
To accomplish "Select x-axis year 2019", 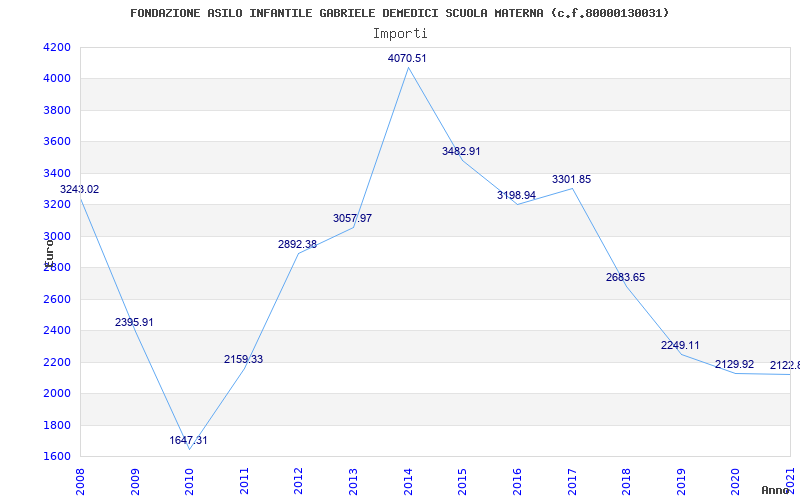I will tap(681, 481).
